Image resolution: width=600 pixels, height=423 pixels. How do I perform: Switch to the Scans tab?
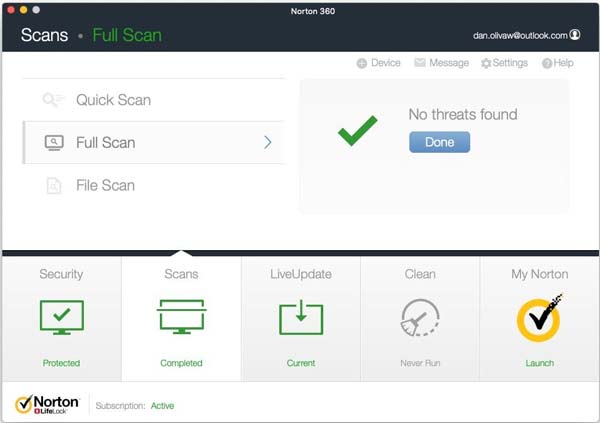tap(181, 319)
